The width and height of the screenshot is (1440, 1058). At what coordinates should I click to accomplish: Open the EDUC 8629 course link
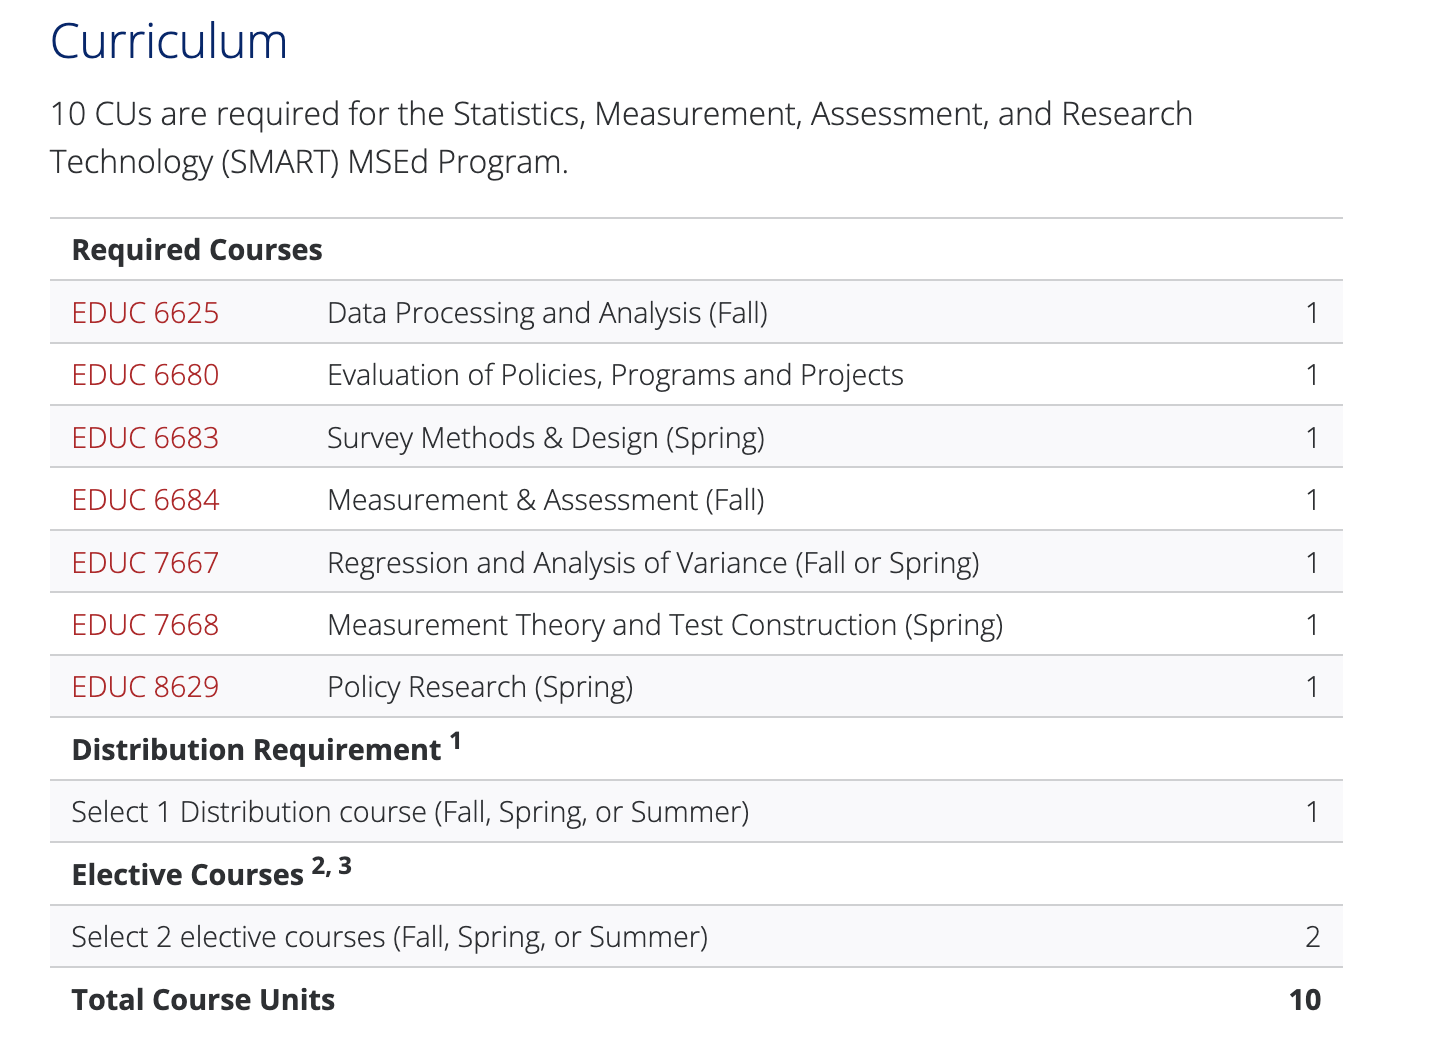pos(145,687)
